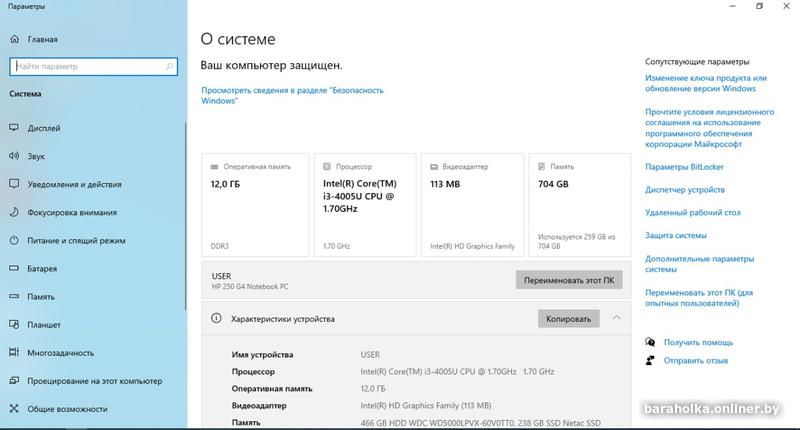The height and width of the screenshot is (430, 800).
Task: Open Питание и спящий режим section
Action: [x=77, y=240]
